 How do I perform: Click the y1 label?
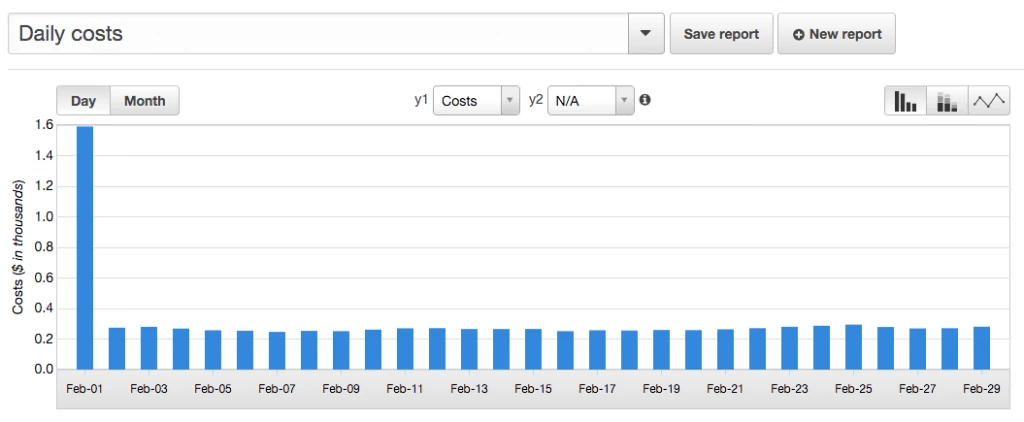click(x=421, y=100)
